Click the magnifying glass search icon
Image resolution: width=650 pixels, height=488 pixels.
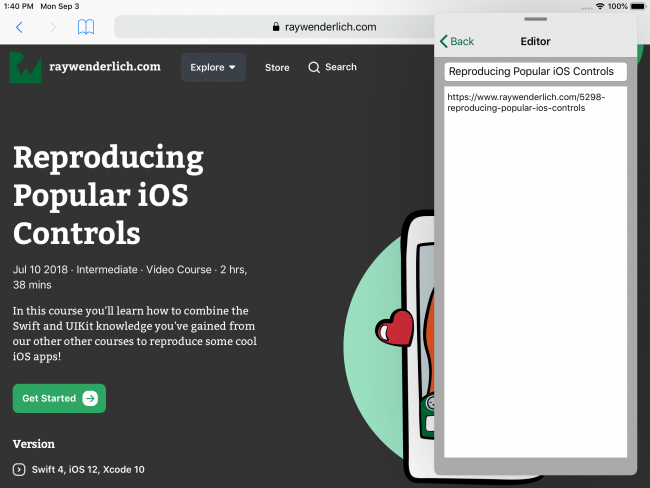click(x=314, y=67)
